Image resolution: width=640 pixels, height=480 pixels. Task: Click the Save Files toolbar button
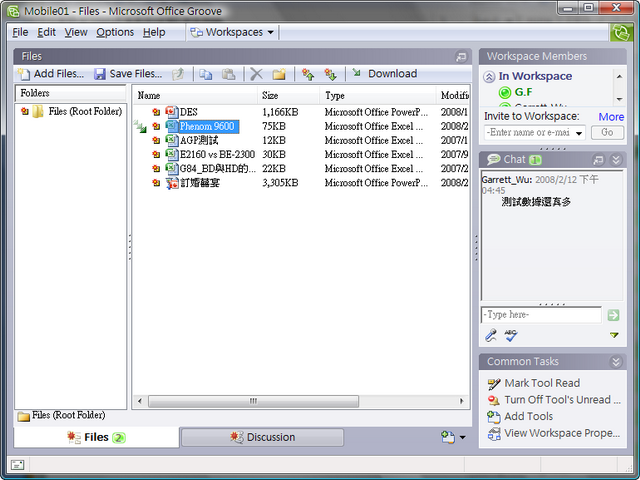point(128,74)
